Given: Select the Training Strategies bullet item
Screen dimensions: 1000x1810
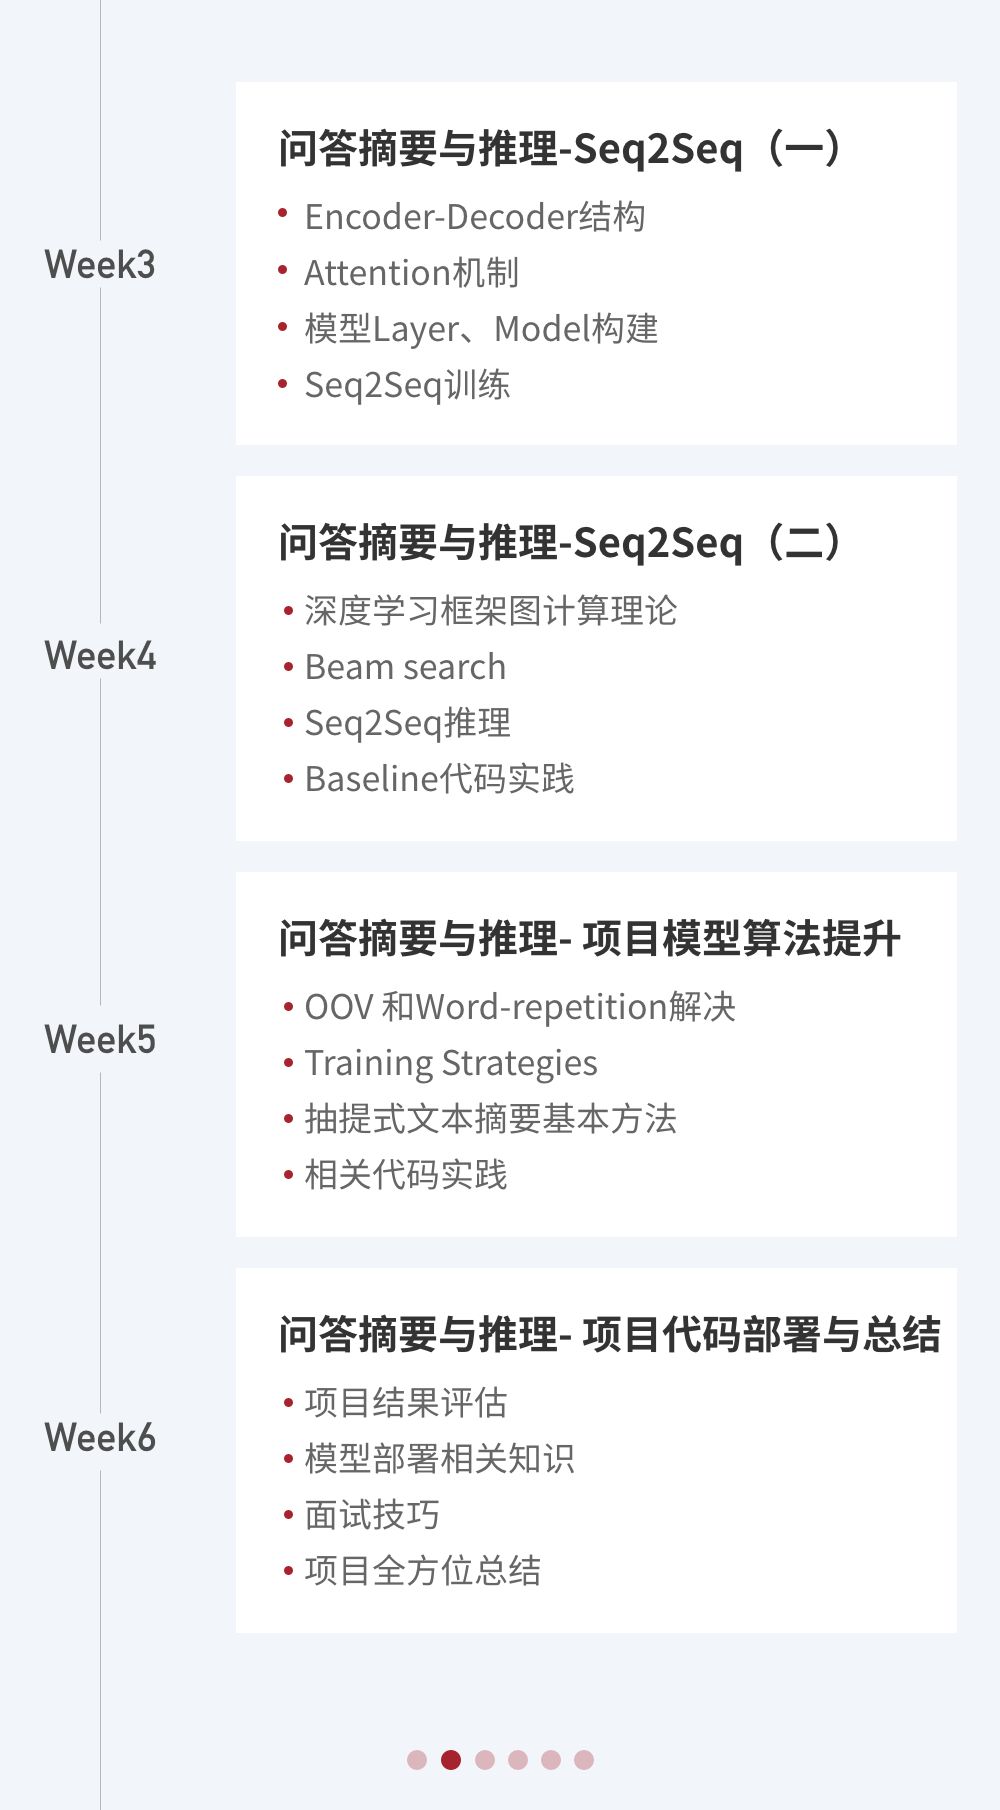Looking at the screenshot, I should tap(451, 1063).
